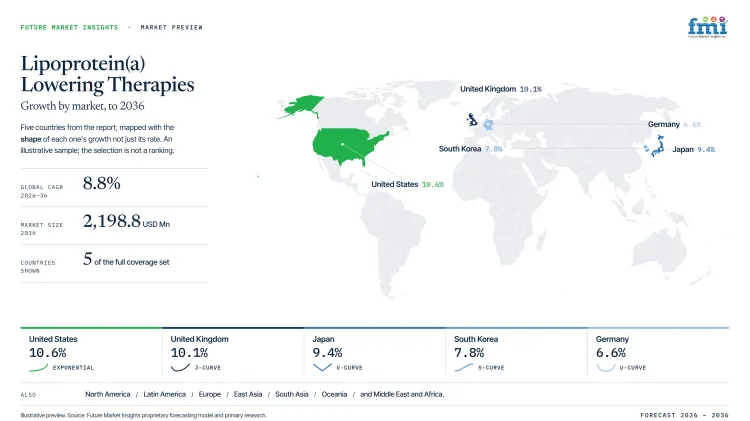Click the V-curve icon under Japan
Viewport: 750px width, 421px height.
[x=322, y=367]
